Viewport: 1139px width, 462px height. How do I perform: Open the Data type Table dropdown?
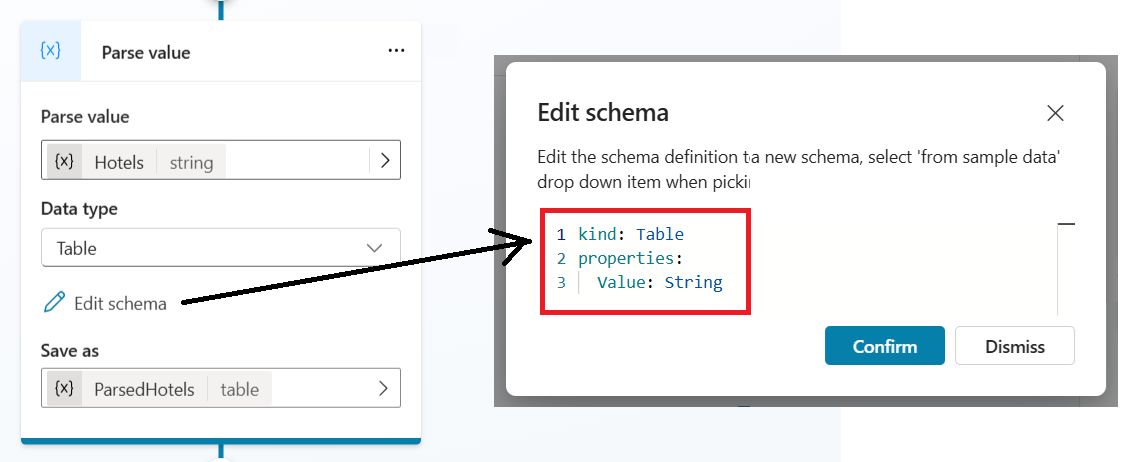tap(221, 247)
